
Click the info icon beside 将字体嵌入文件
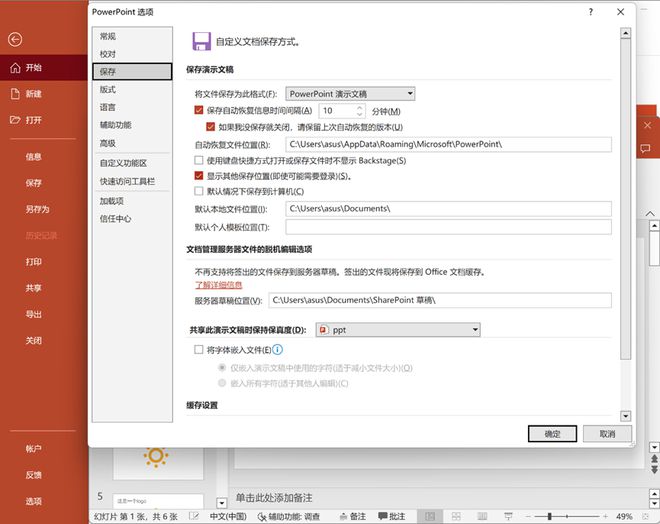coord(278,350)
